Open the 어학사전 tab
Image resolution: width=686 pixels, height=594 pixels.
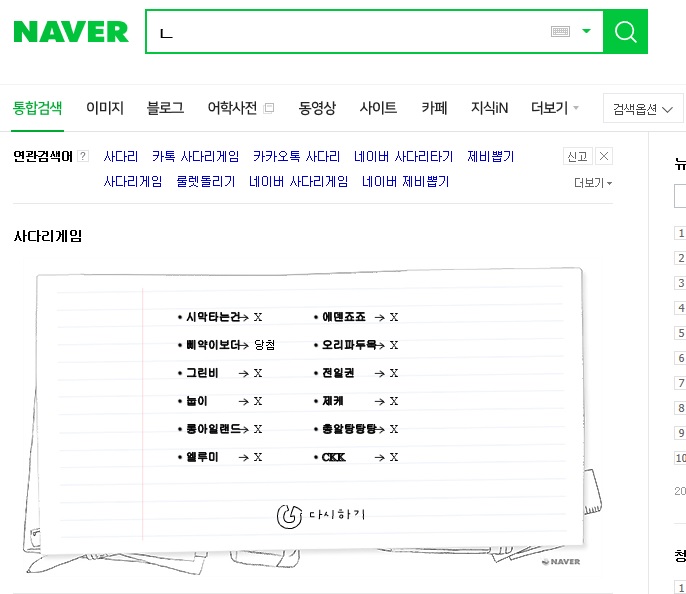pyautogui.click(x=232, y=108)
